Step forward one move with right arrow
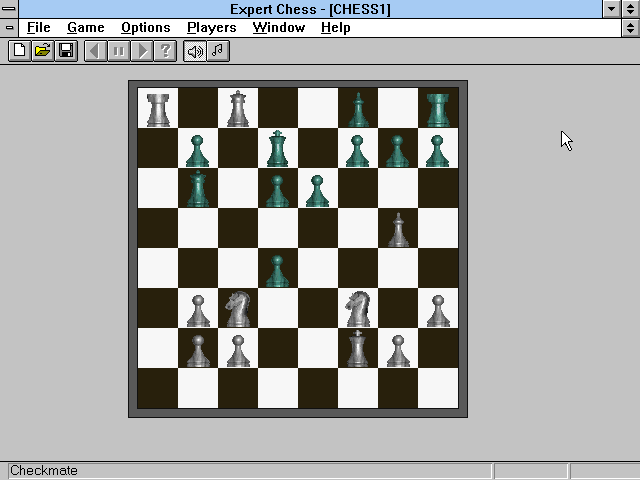Image resolution: width=640 pixels, height=480 pixels. [x=142, y=51]
